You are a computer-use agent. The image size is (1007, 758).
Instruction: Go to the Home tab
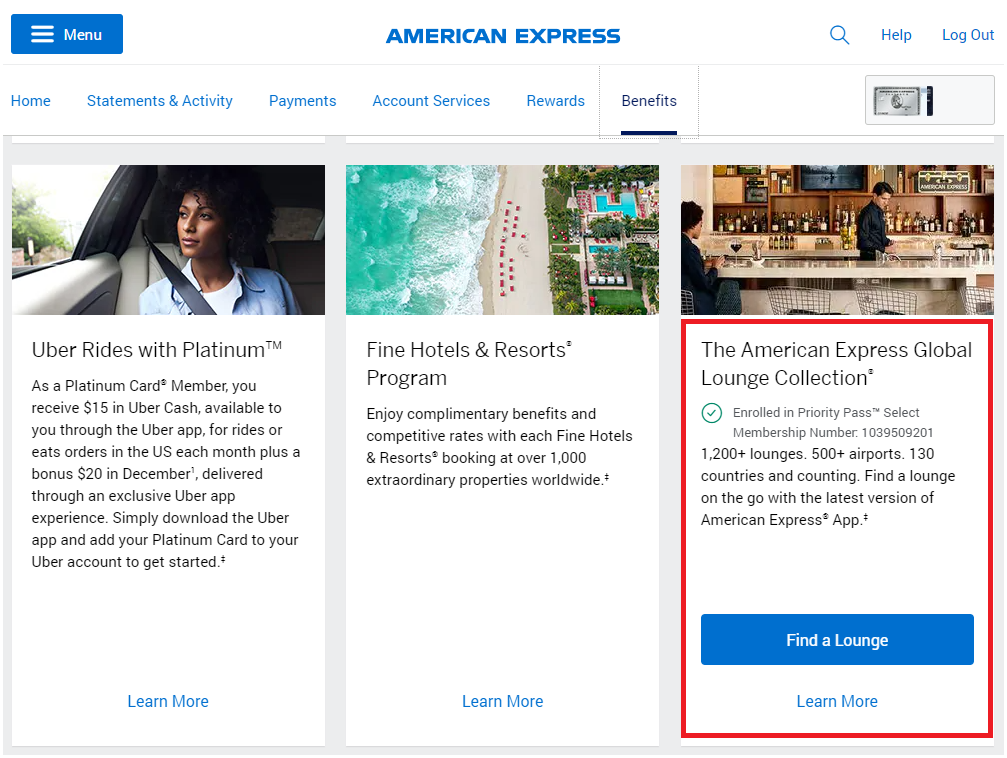point(31,101)
